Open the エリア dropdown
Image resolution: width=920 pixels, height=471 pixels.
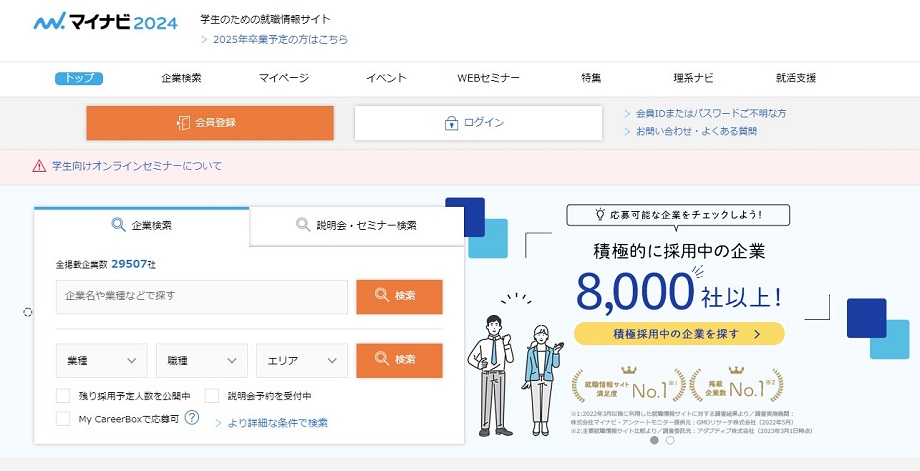[x=302, y=361]
